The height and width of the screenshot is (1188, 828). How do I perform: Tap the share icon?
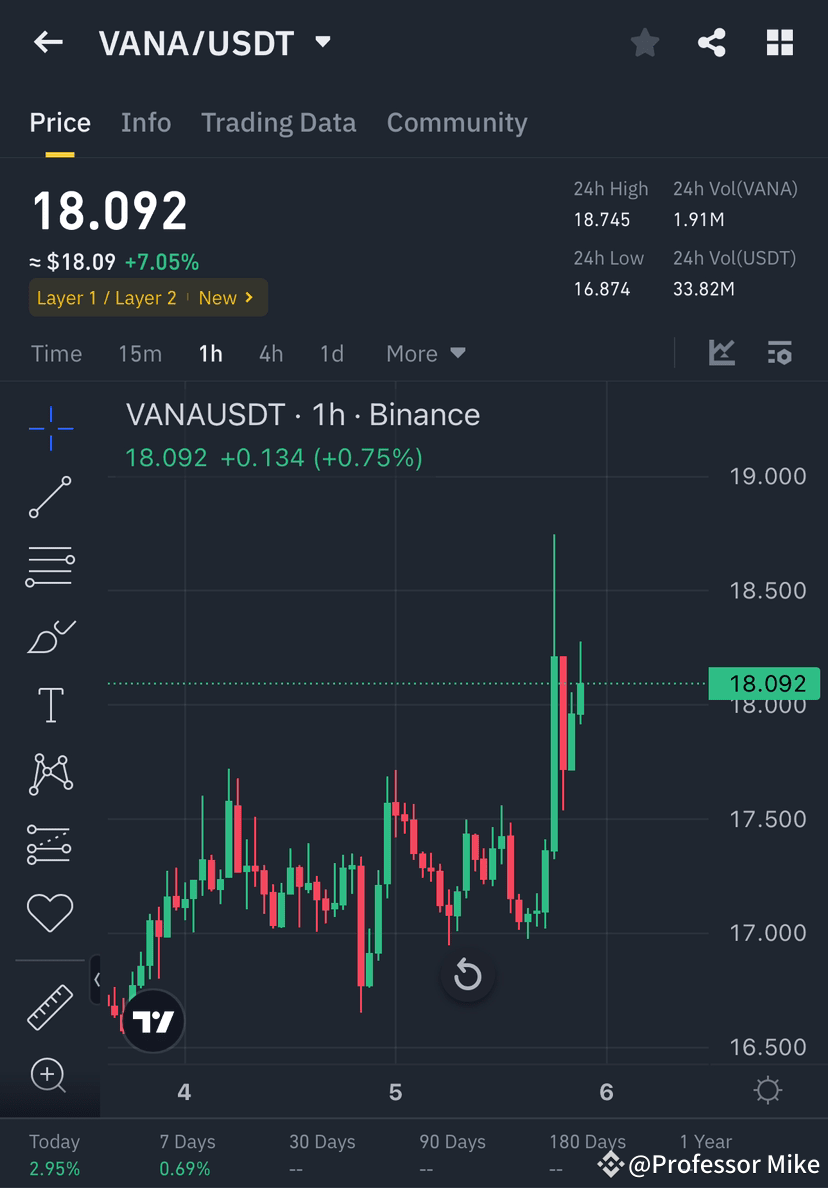coord(711,42)
